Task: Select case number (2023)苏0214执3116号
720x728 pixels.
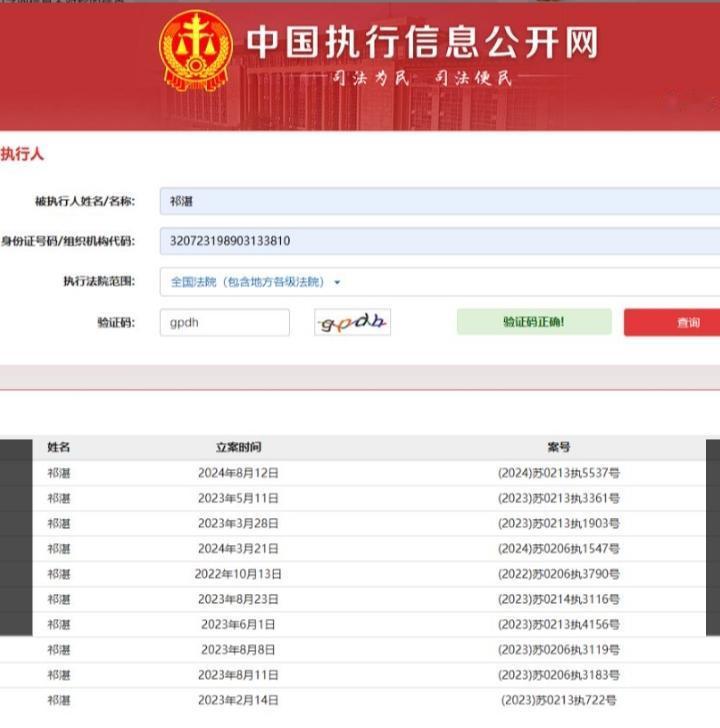Action: [558, 599]
